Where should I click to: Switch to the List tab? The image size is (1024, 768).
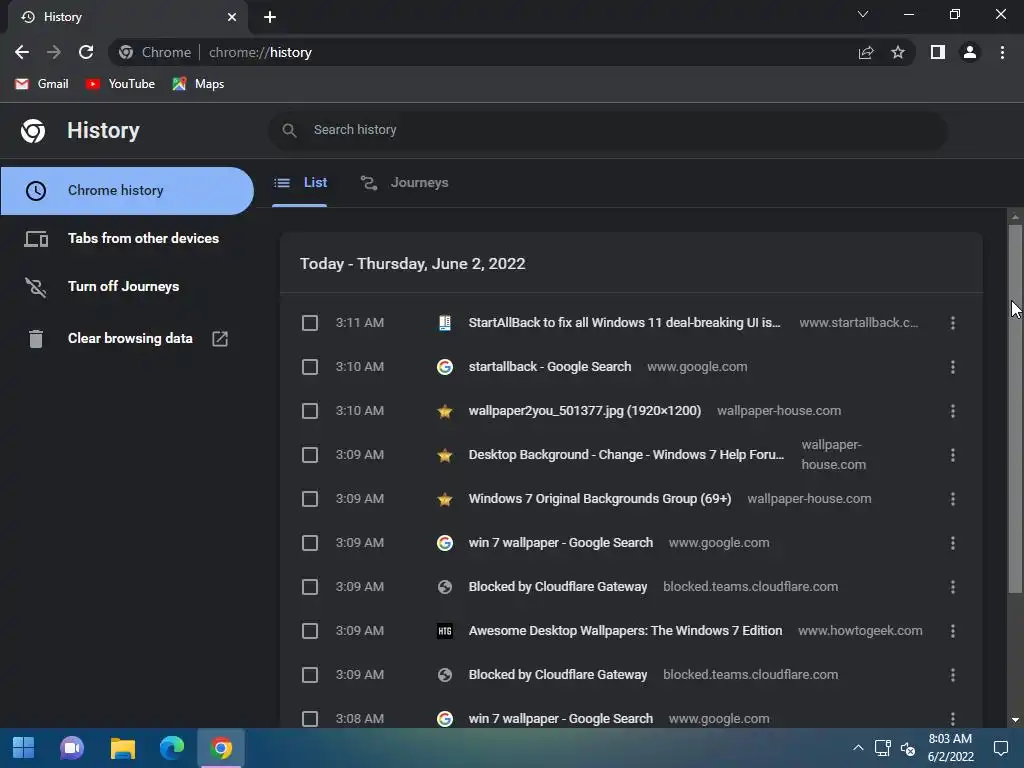pos(300,183)
